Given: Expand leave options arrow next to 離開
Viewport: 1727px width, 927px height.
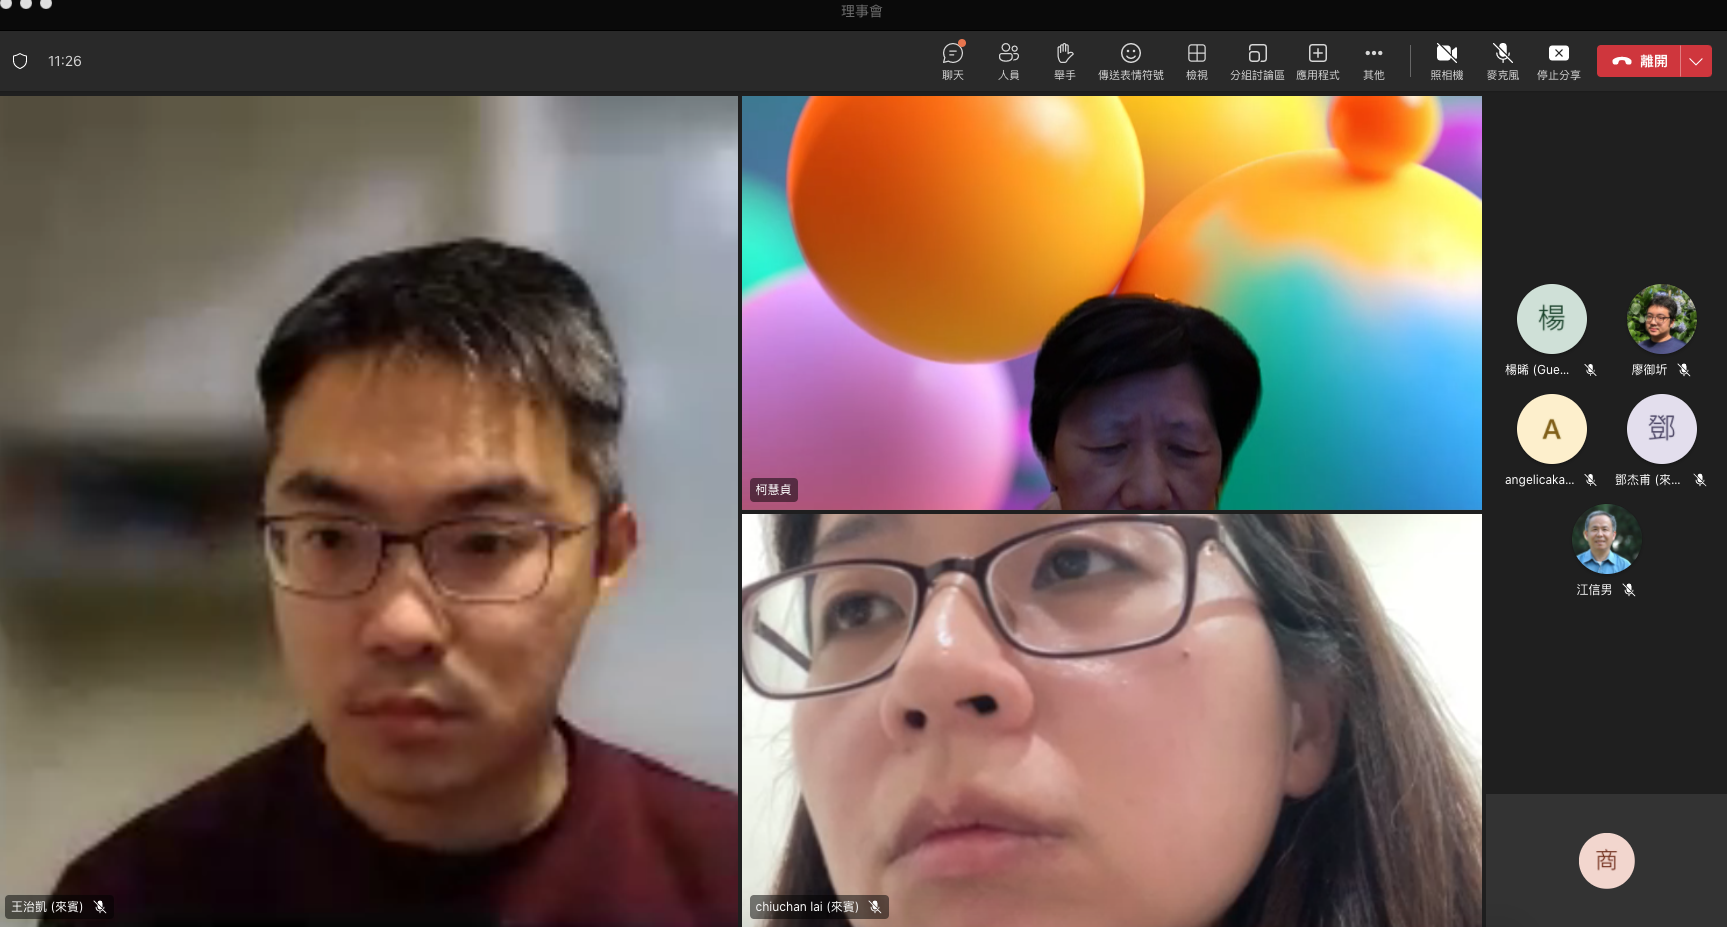Looking at the screenshot, I should [1696, 61].
